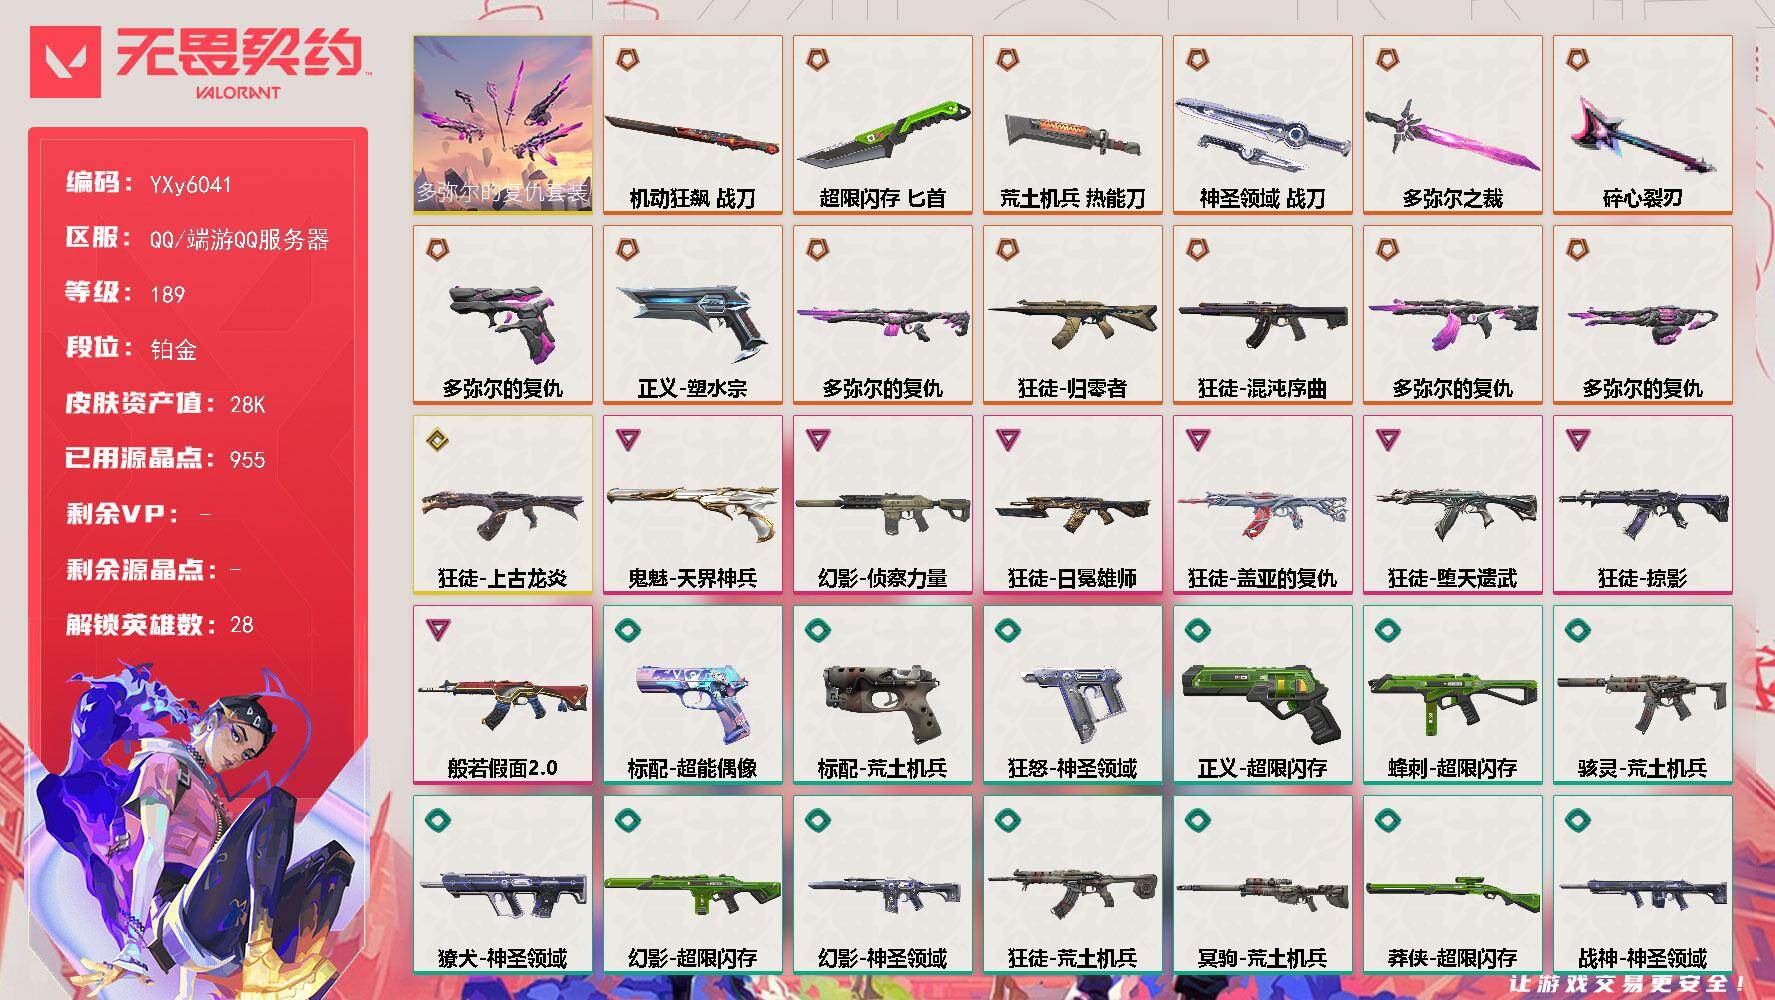
Task: Click the 多弥尔之裁 pink sword
Action: [x=1452, y=125]
